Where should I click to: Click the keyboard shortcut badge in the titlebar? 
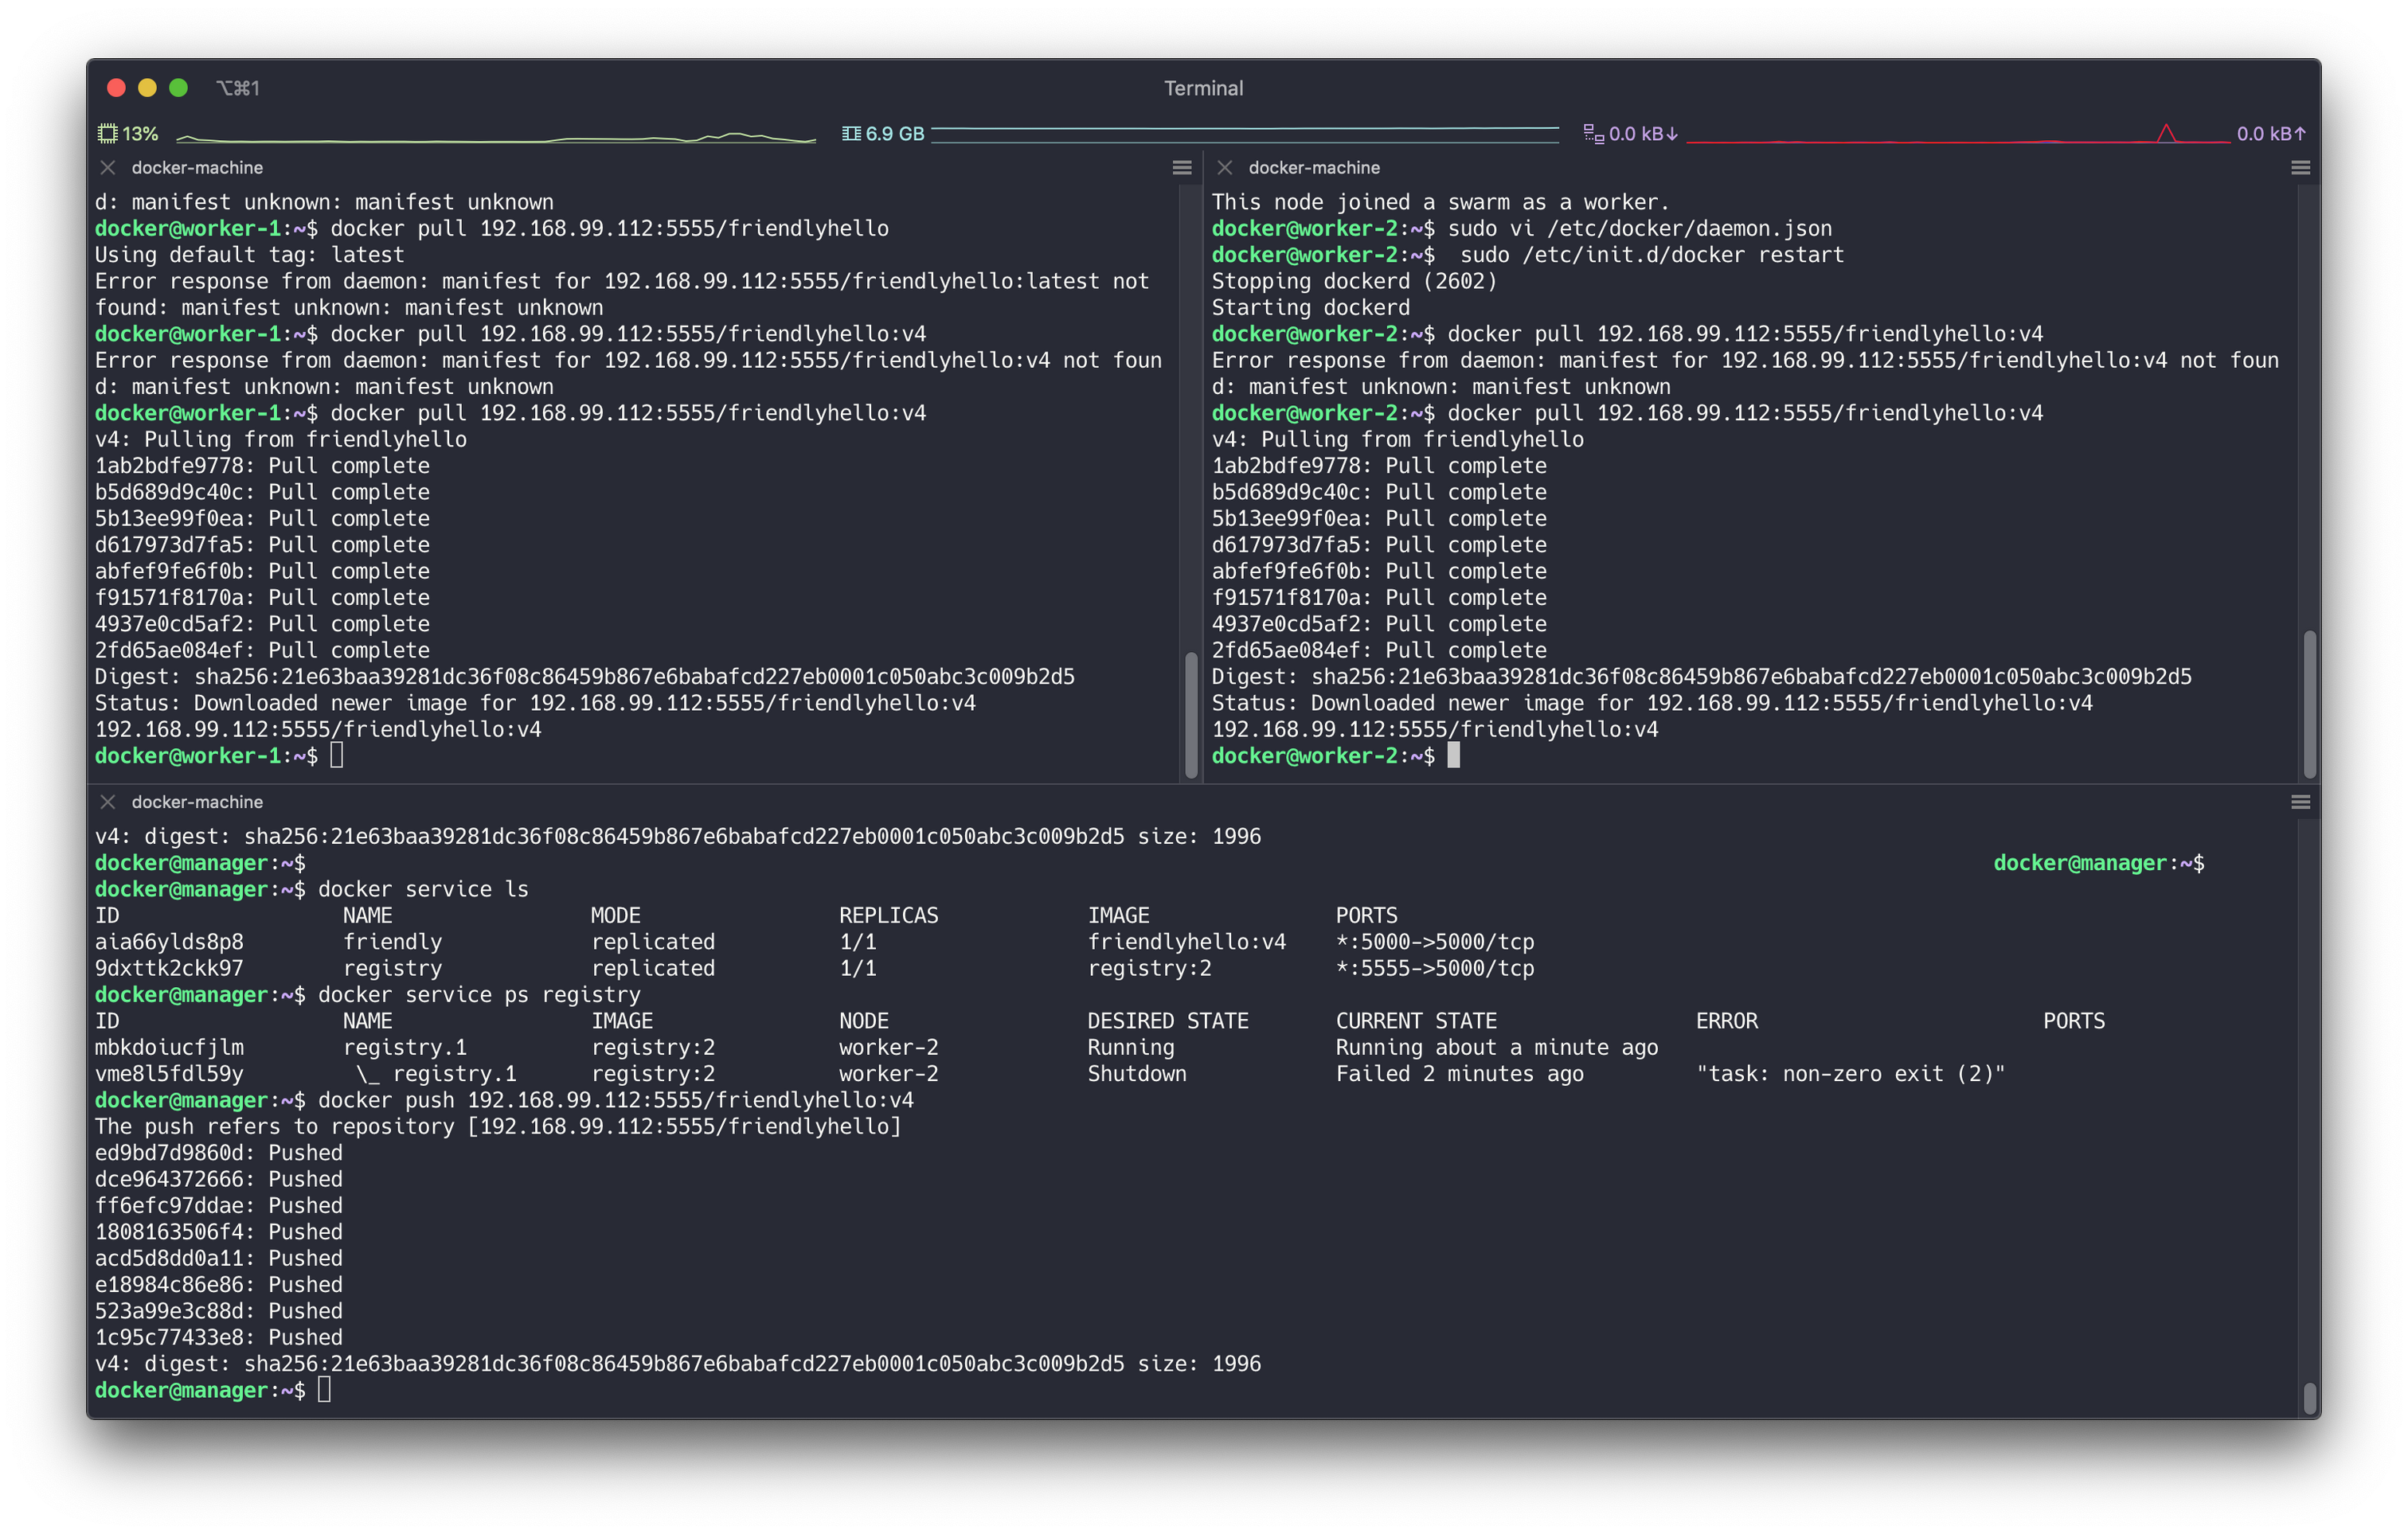tap(238, 88)
